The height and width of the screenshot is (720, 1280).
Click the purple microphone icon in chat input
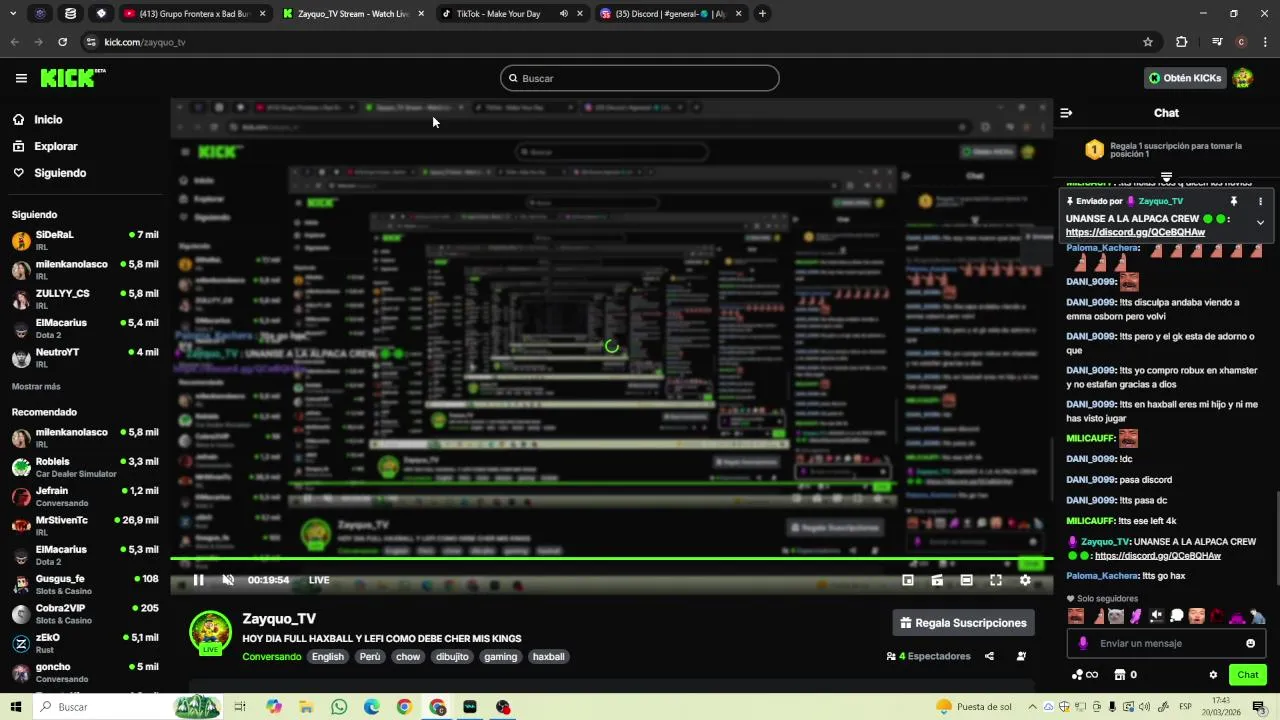point(1082,643)
